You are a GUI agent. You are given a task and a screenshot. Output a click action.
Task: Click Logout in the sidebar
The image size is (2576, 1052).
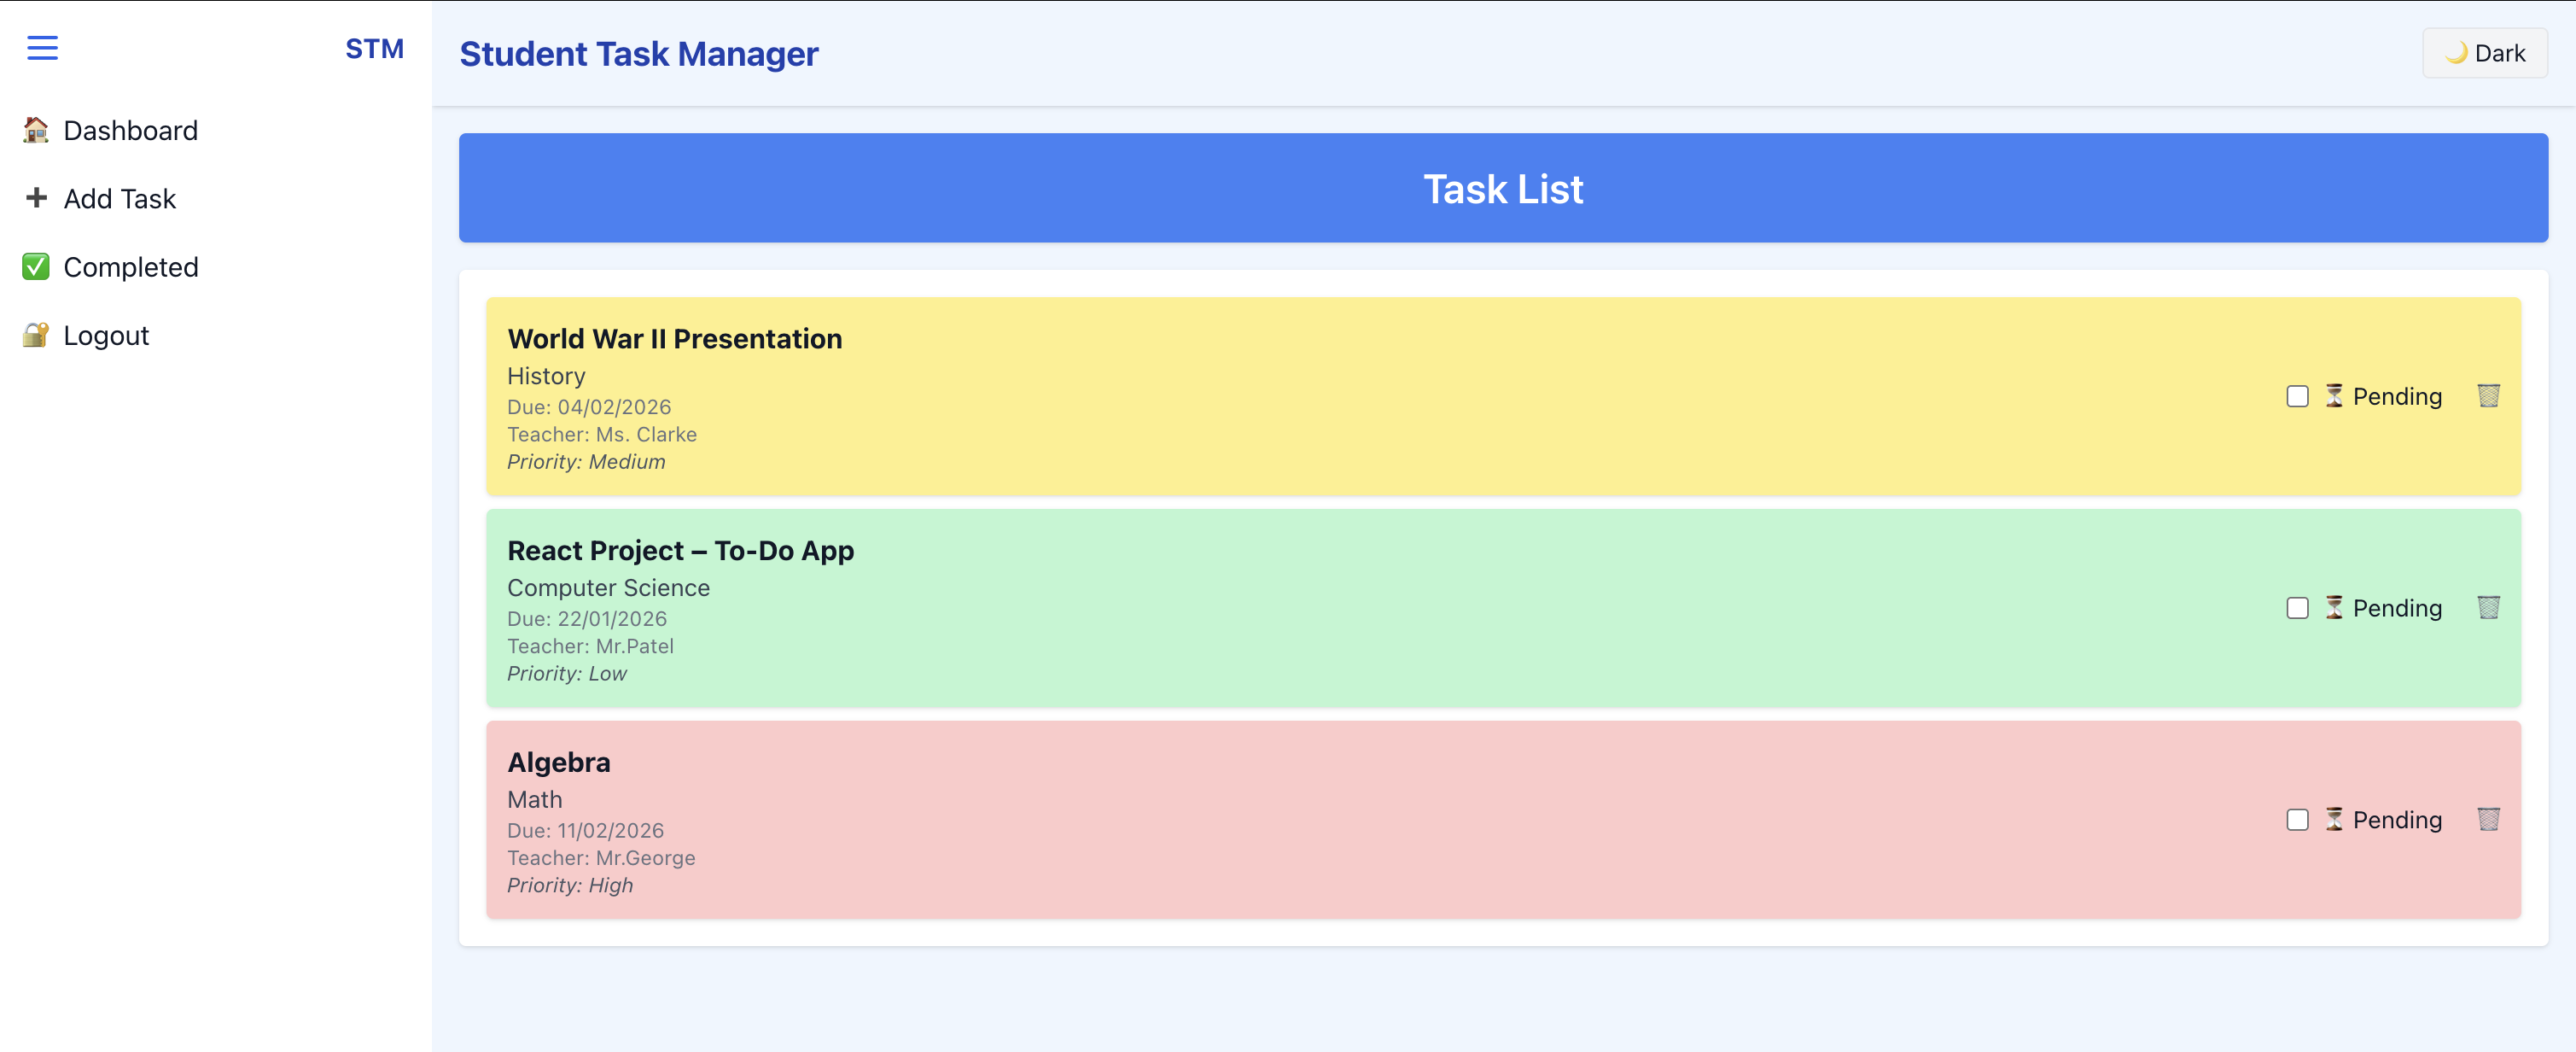click(x=106, y=335)
